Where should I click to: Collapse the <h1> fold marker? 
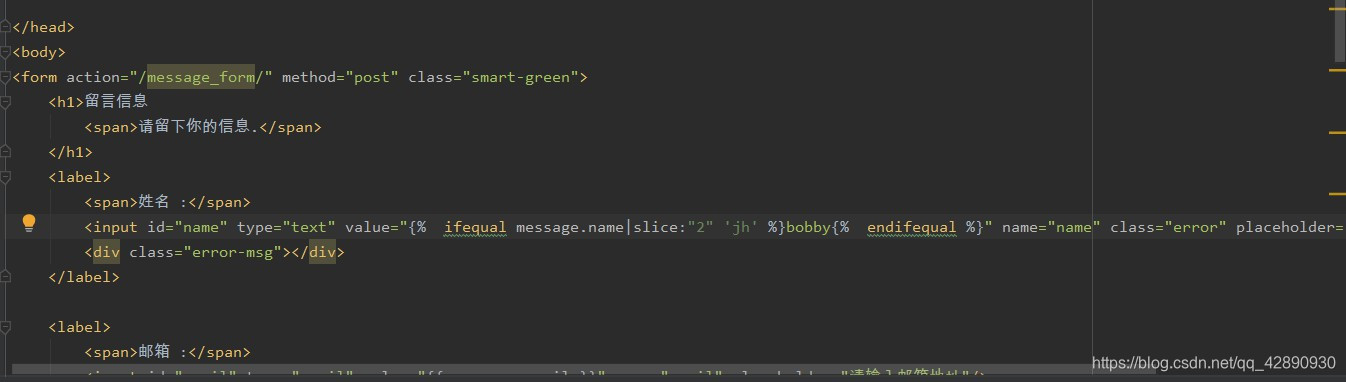pos(5,102)
